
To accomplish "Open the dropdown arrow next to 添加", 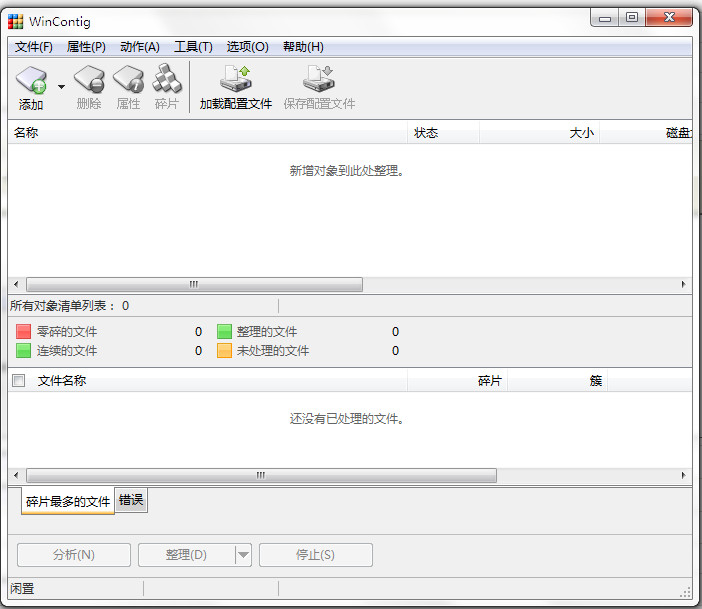I will [x=61, y=87].
